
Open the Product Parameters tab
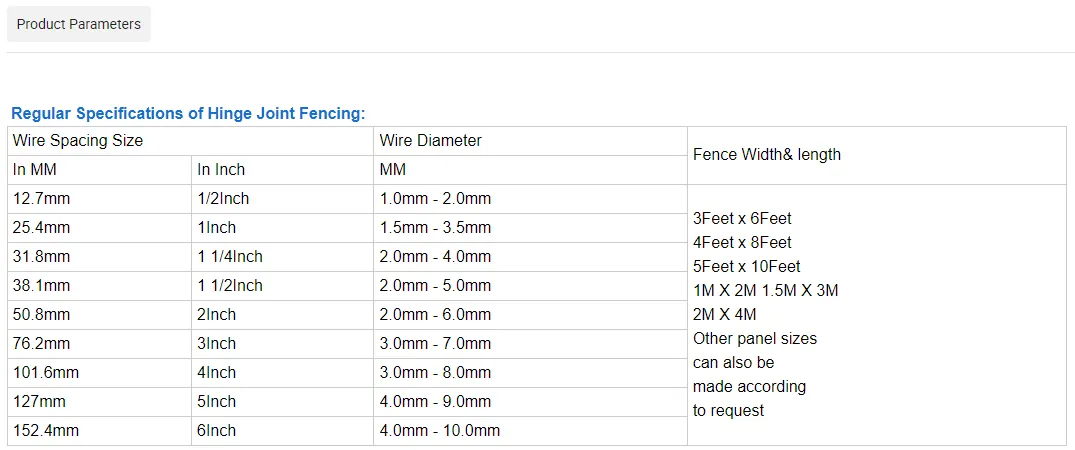(x=79, y=24)
